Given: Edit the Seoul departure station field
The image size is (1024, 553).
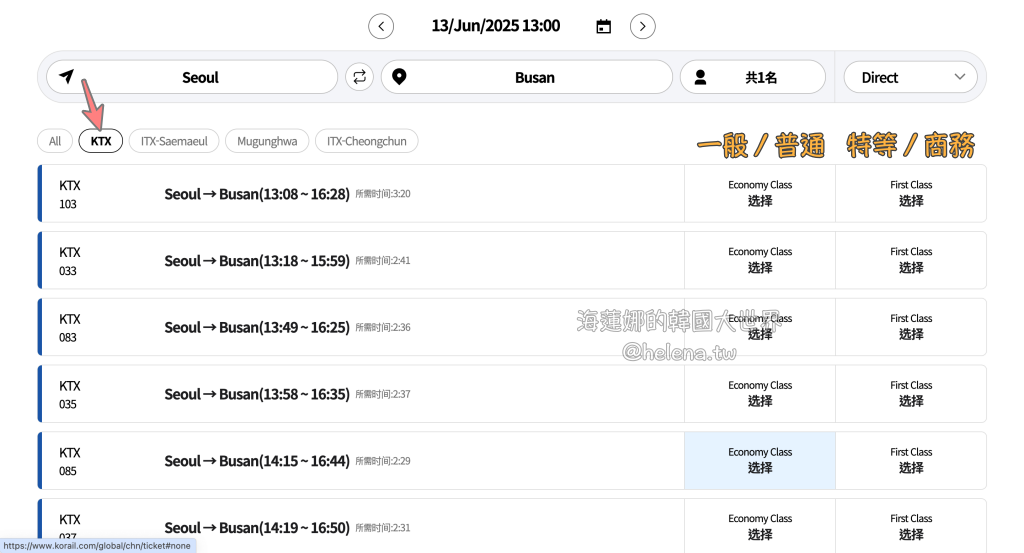Looking at the screenshot, I should [x=192, y=77].
